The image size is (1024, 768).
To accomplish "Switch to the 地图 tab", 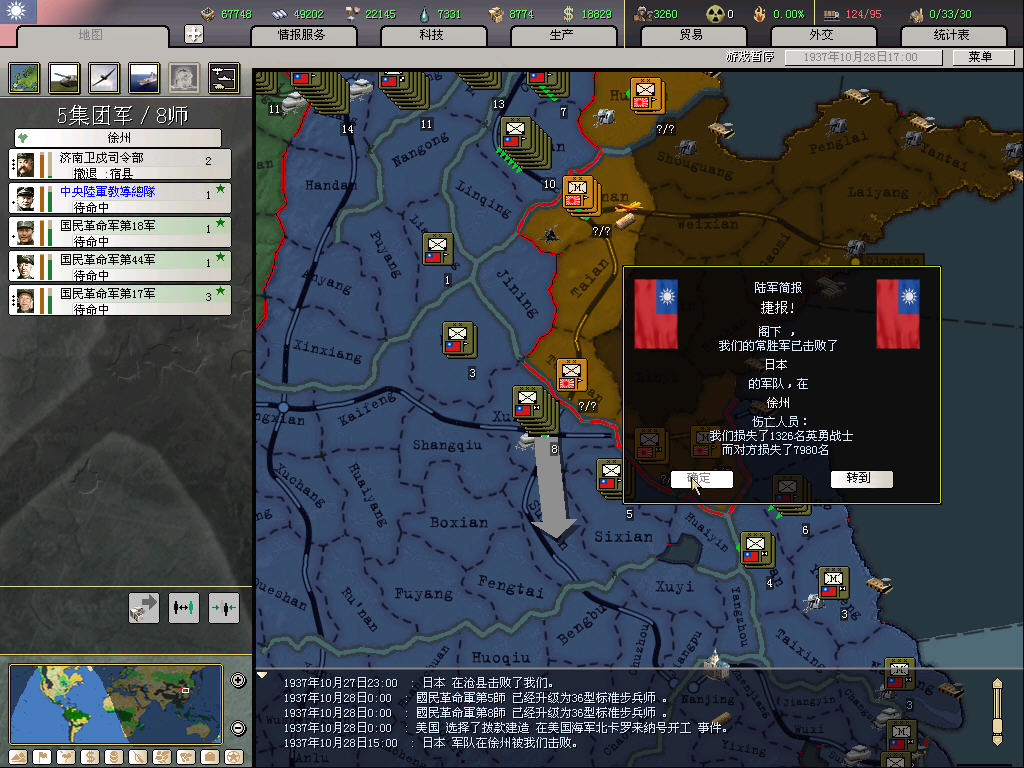I will (x=91, y=35).
